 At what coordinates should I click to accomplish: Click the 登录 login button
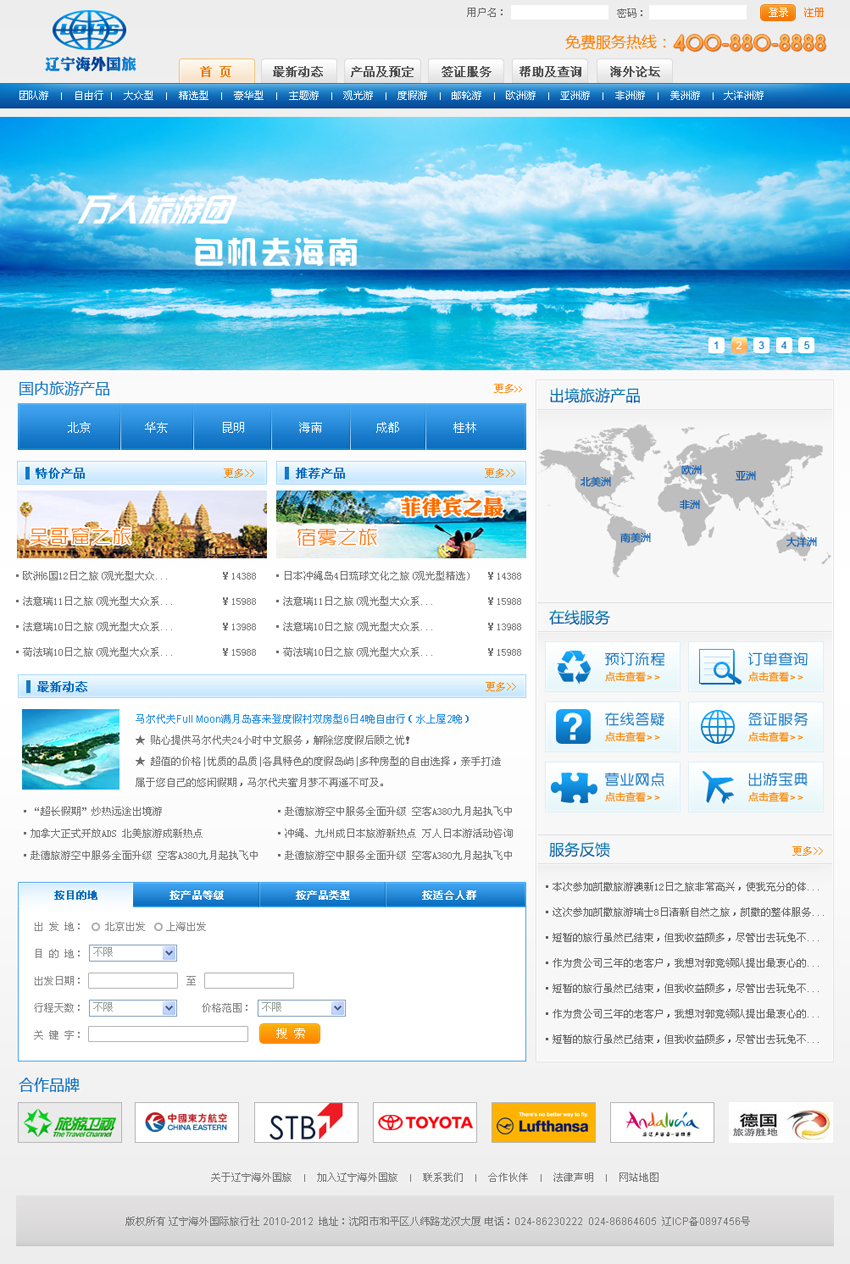[777, 13]
